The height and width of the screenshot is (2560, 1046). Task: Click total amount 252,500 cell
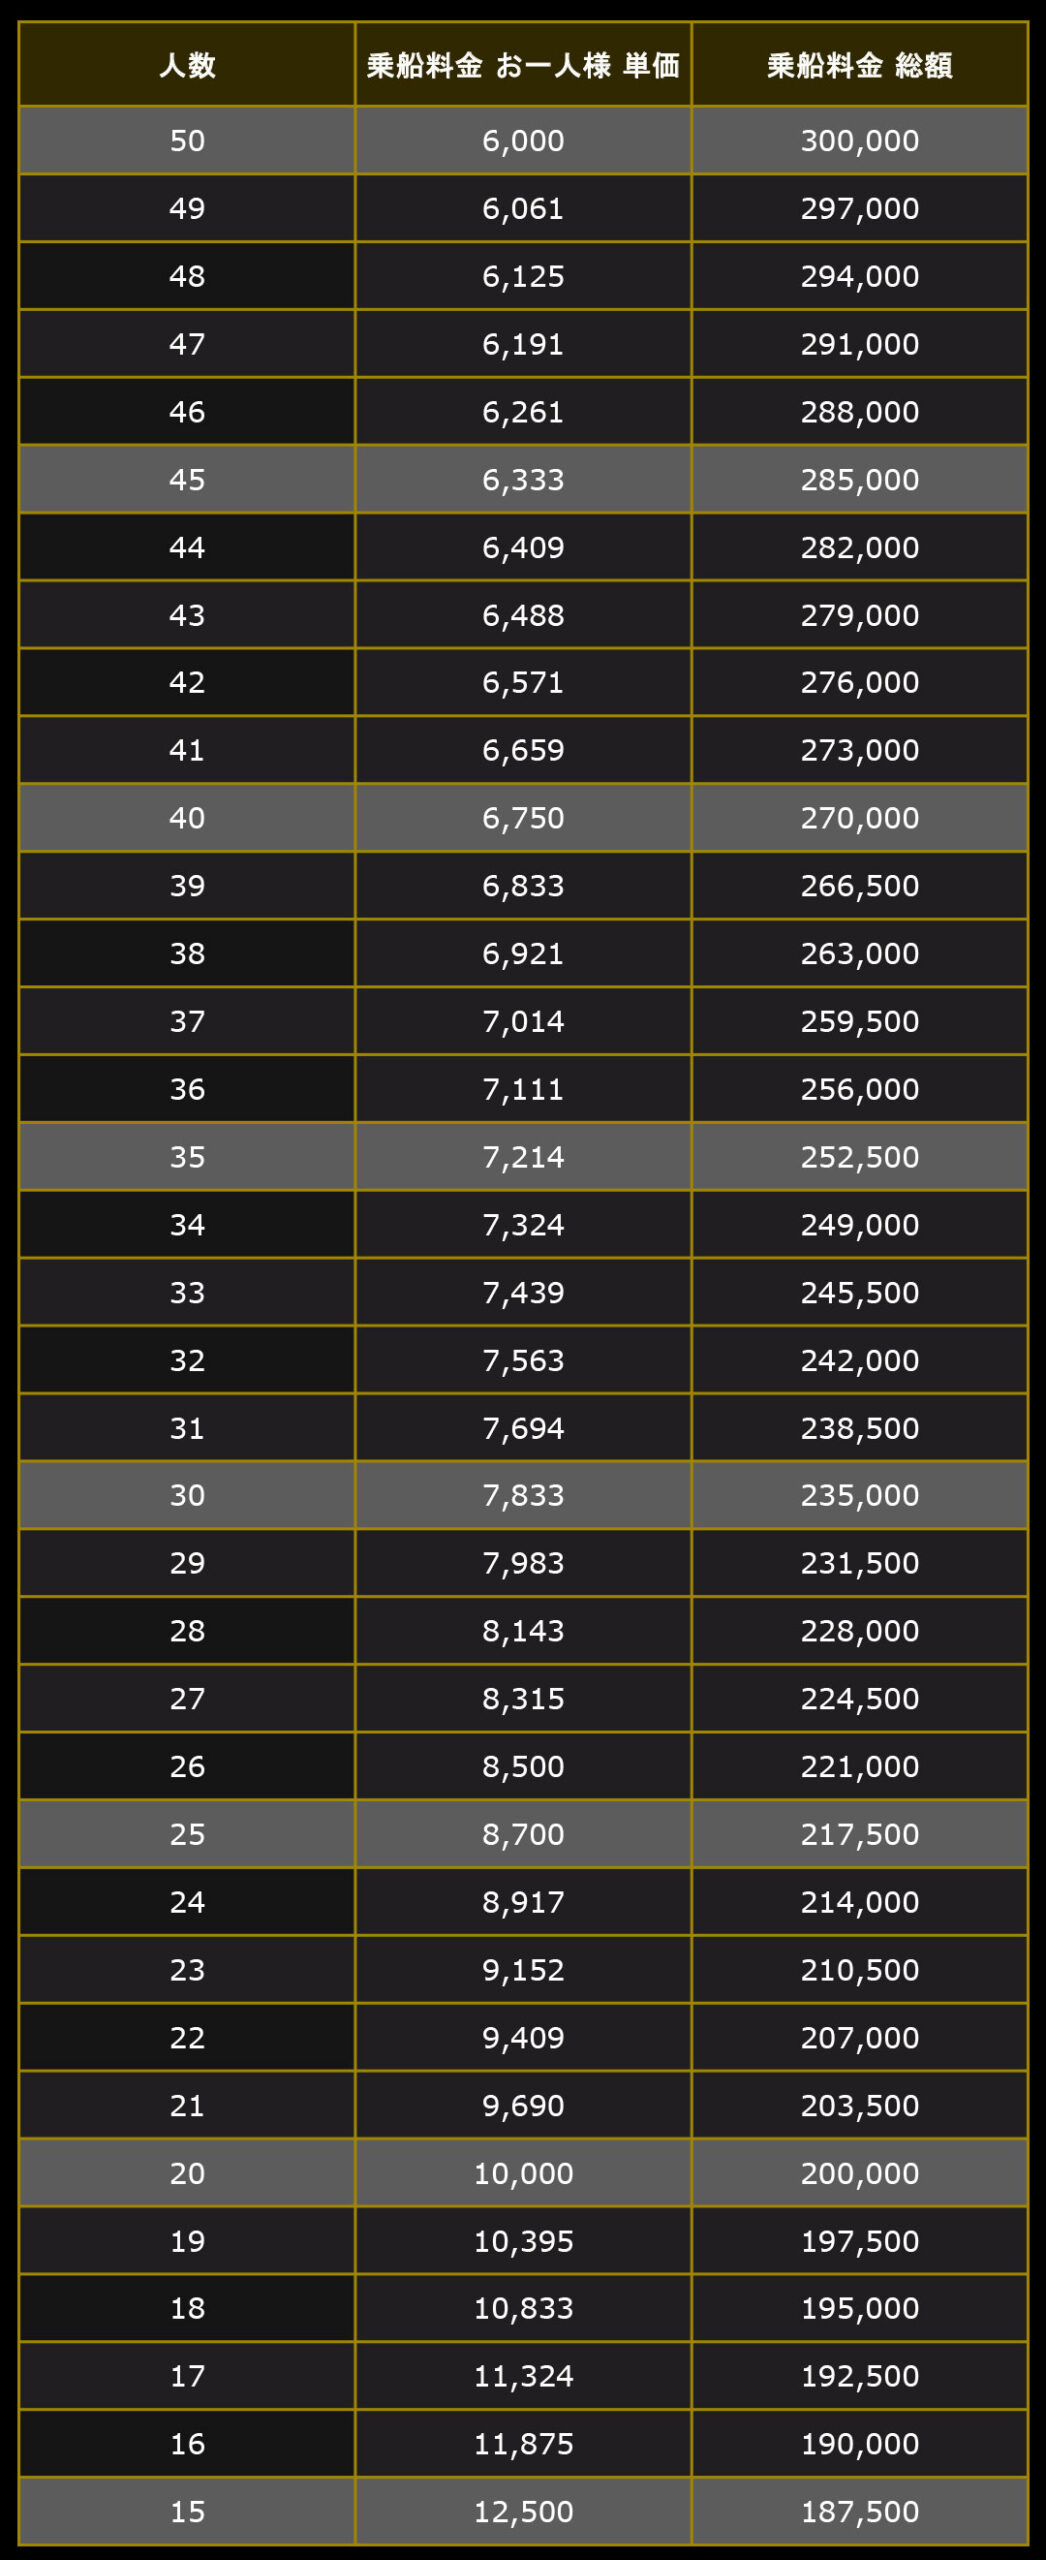859,1157
